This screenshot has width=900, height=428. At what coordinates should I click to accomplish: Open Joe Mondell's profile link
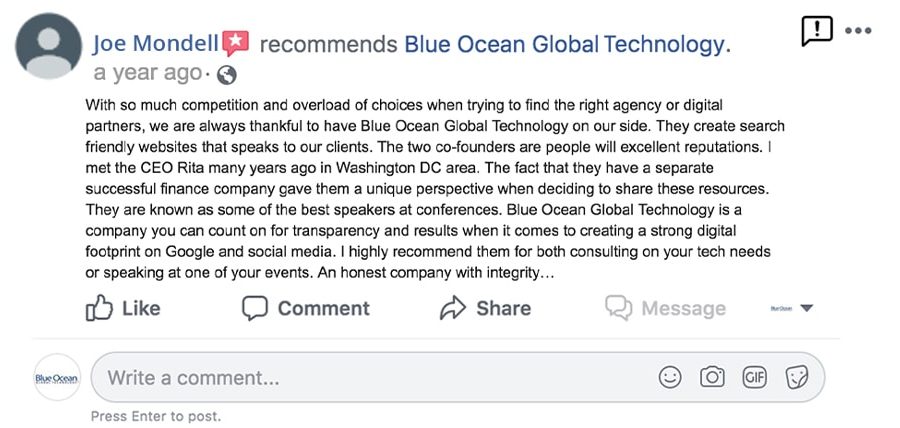(156, 44)
